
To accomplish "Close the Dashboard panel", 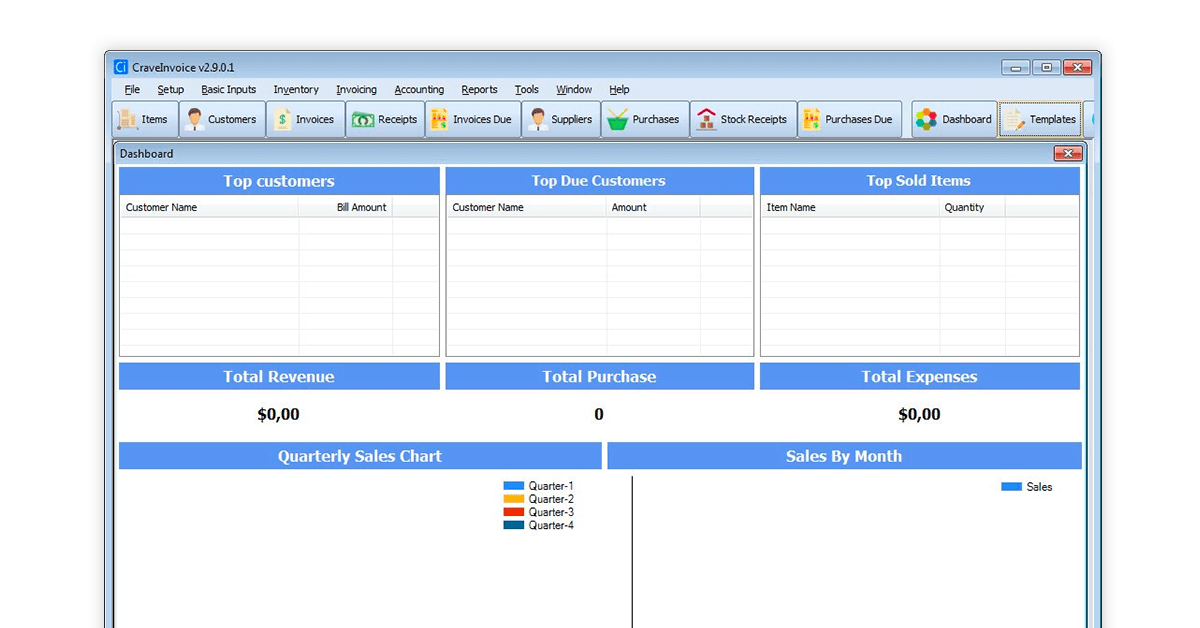I will coord(1068,153).
